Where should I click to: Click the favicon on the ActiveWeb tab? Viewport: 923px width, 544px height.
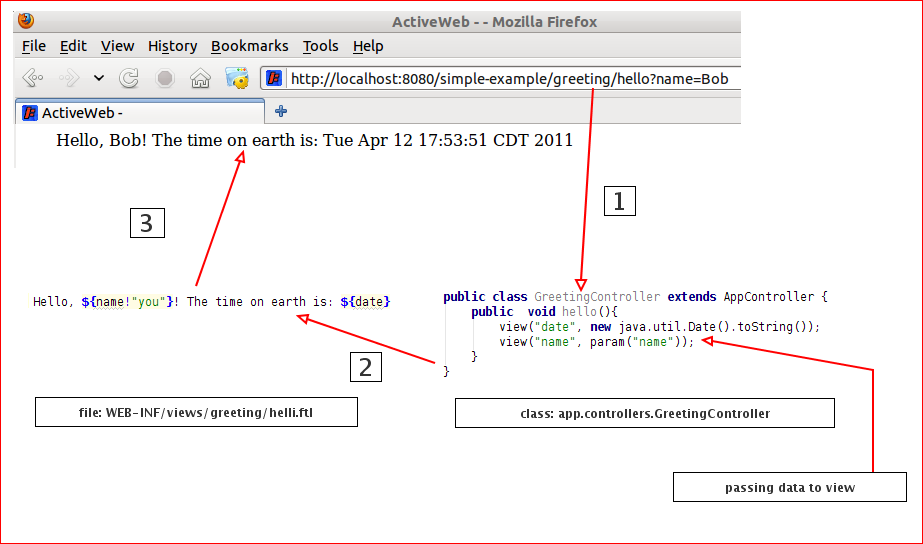point(29,112)
